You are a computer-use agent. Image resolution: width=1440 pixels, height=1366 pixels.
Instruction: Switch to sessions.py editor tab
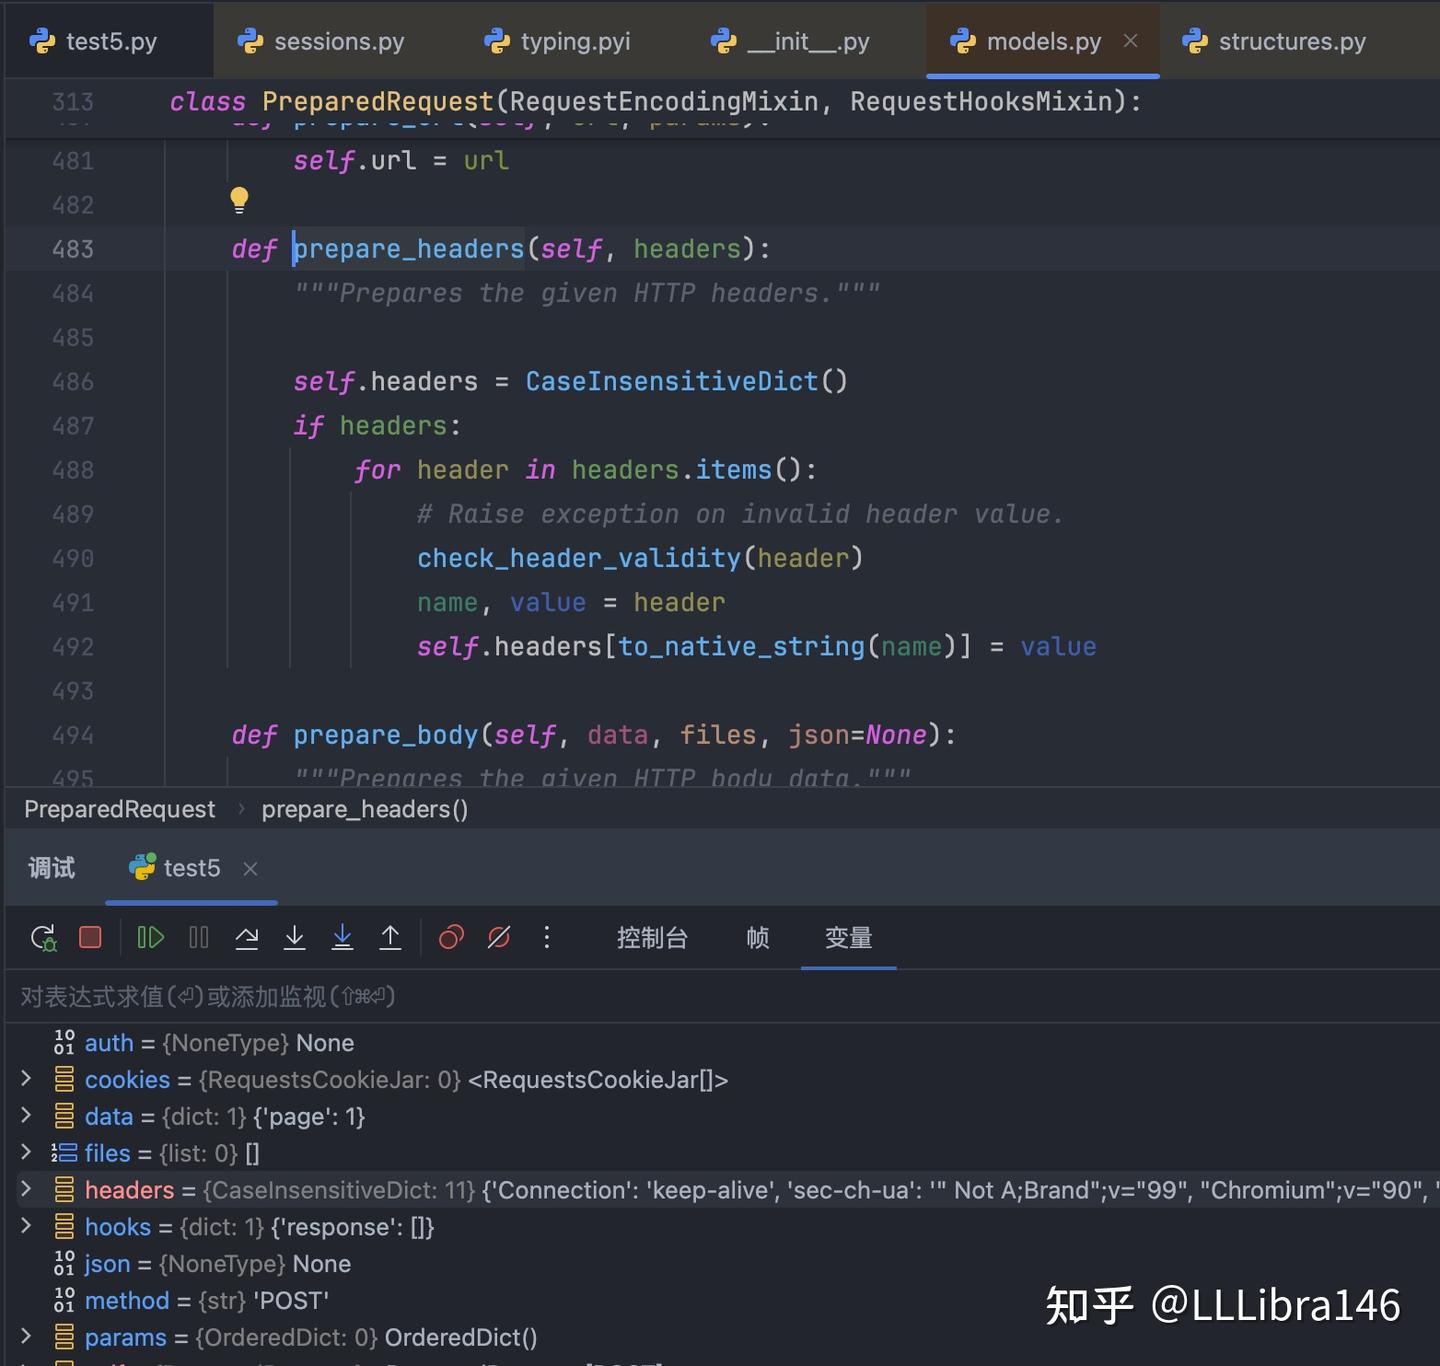pyautogui.click(x=320, y=41)
